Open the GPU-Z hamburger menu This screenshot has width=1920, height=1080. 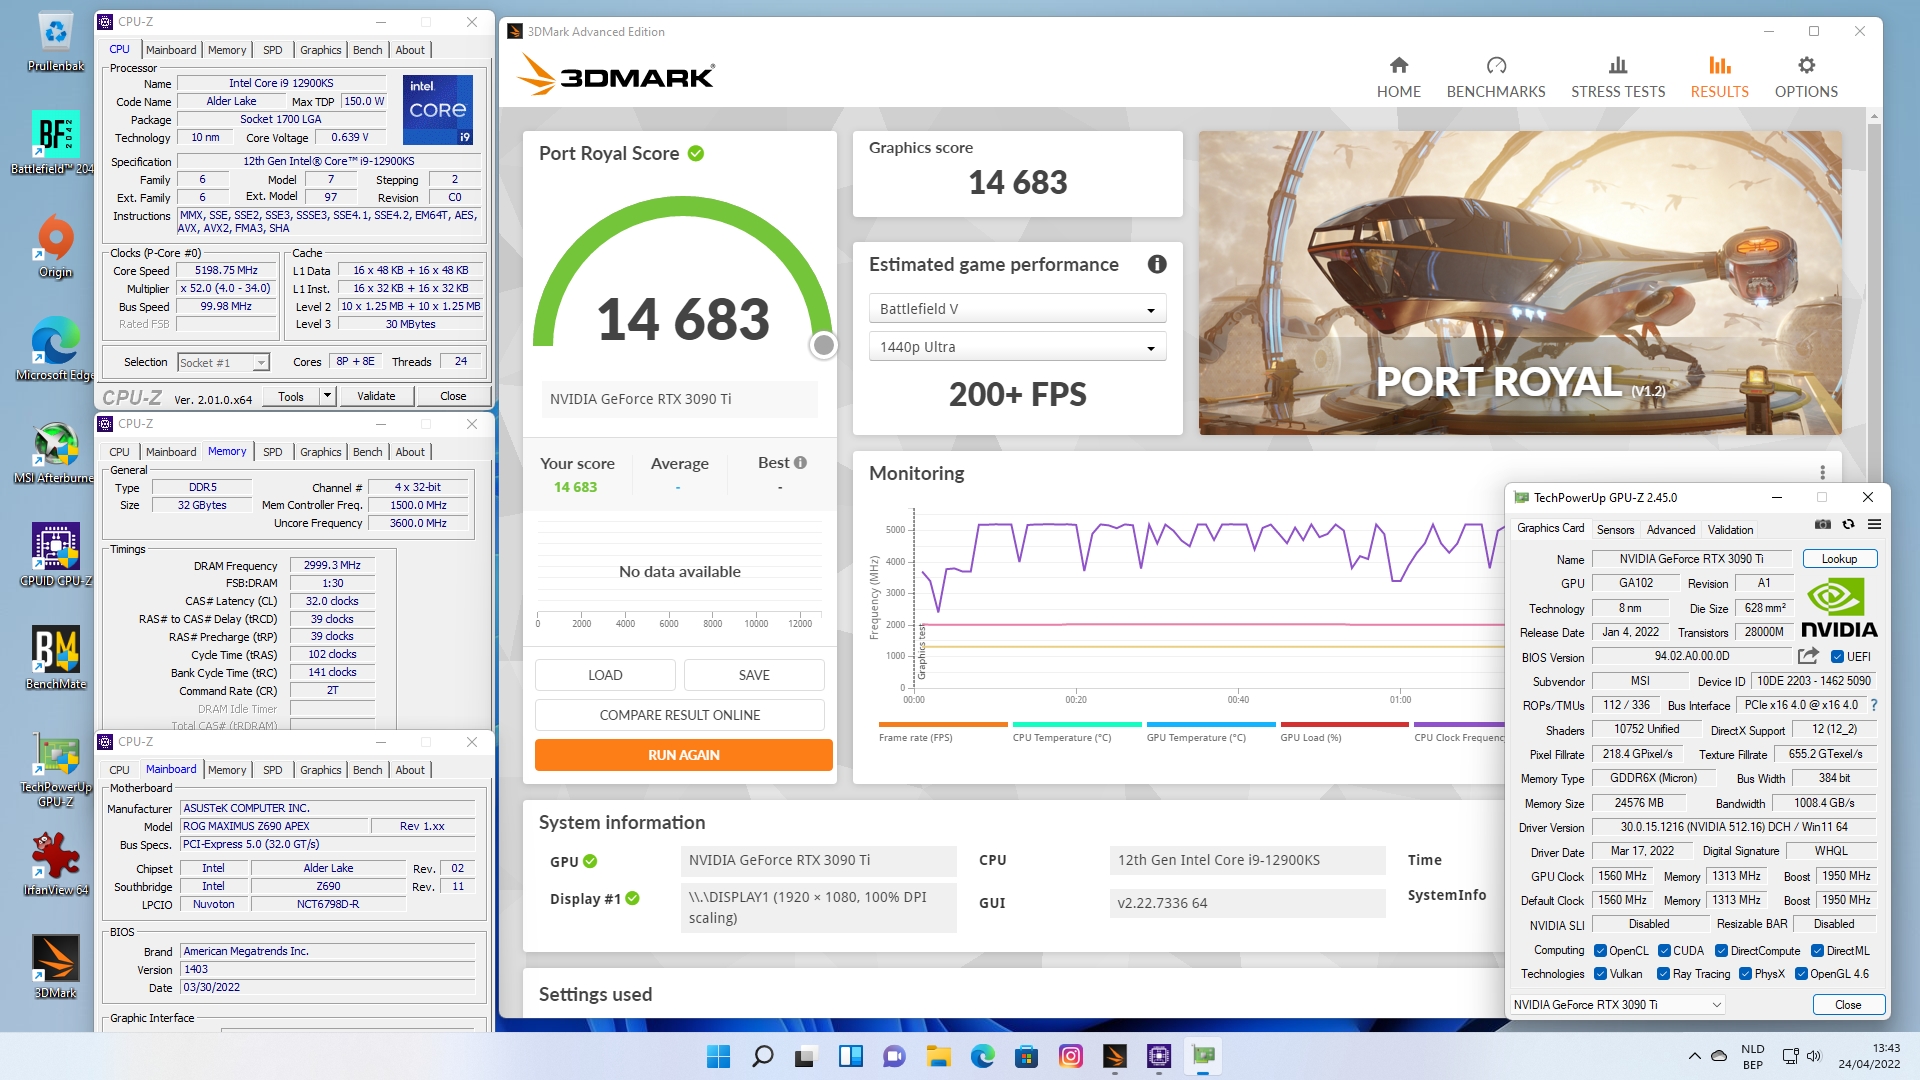(x=1874, y=524)
